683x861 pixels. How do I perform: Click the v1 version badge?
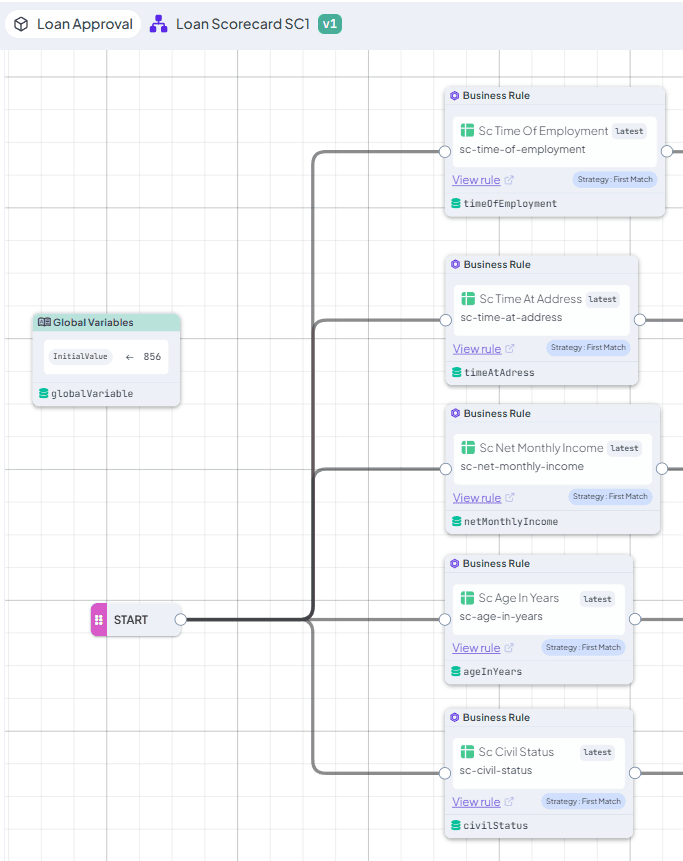point(330,24)
